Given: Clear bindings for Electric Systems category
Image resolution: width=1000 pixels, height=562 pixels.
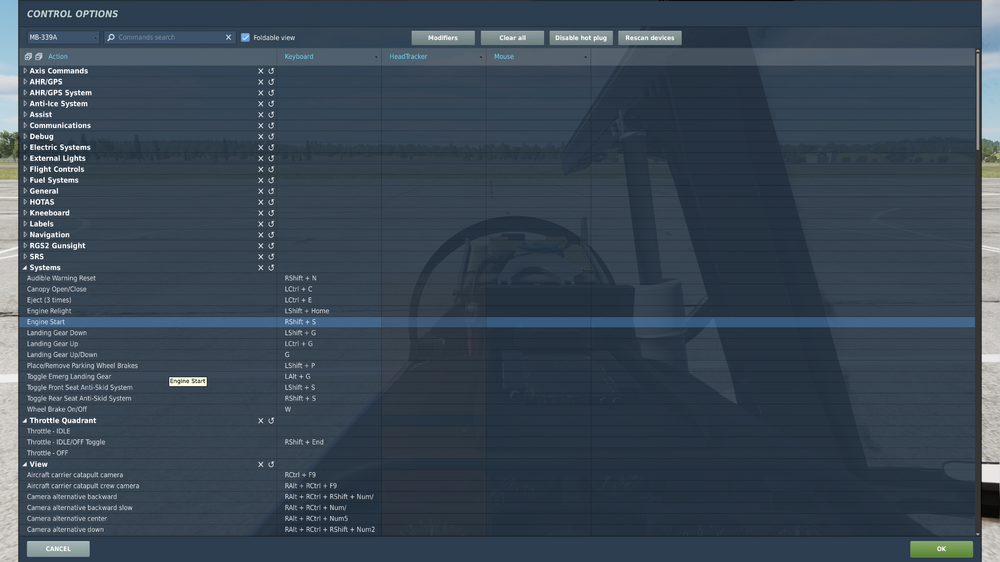Looking at the screenshot, I should click(x=260, y=147).
